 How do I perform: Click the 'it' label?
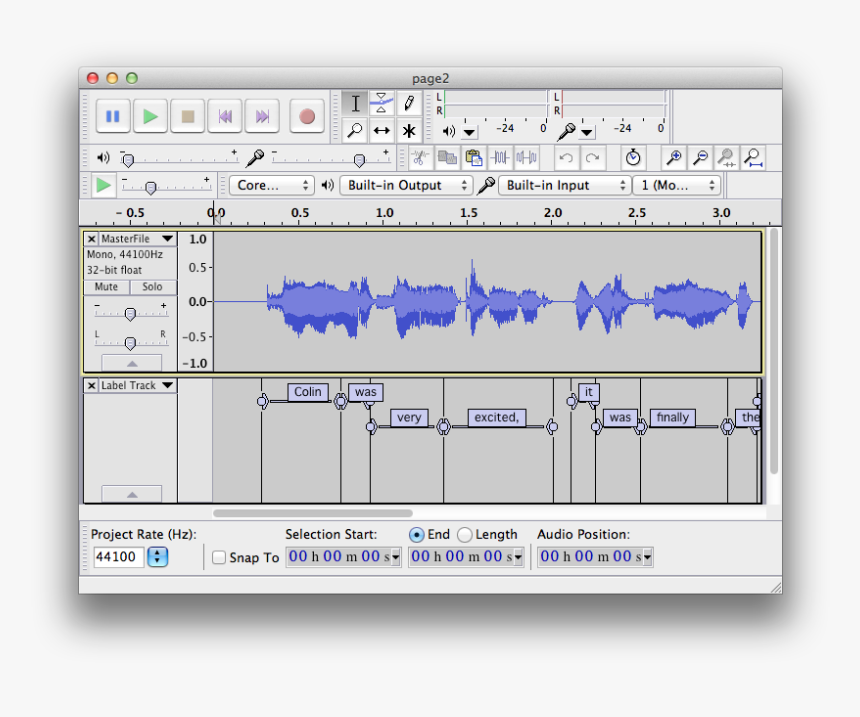[589, 392]
